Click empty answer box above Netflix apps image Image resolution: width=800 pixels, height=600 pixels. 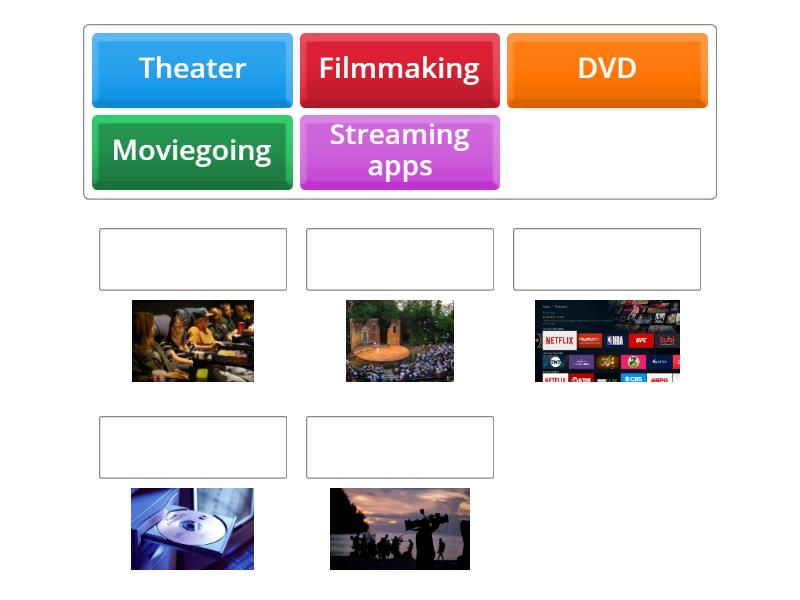(x=607, y=259)
